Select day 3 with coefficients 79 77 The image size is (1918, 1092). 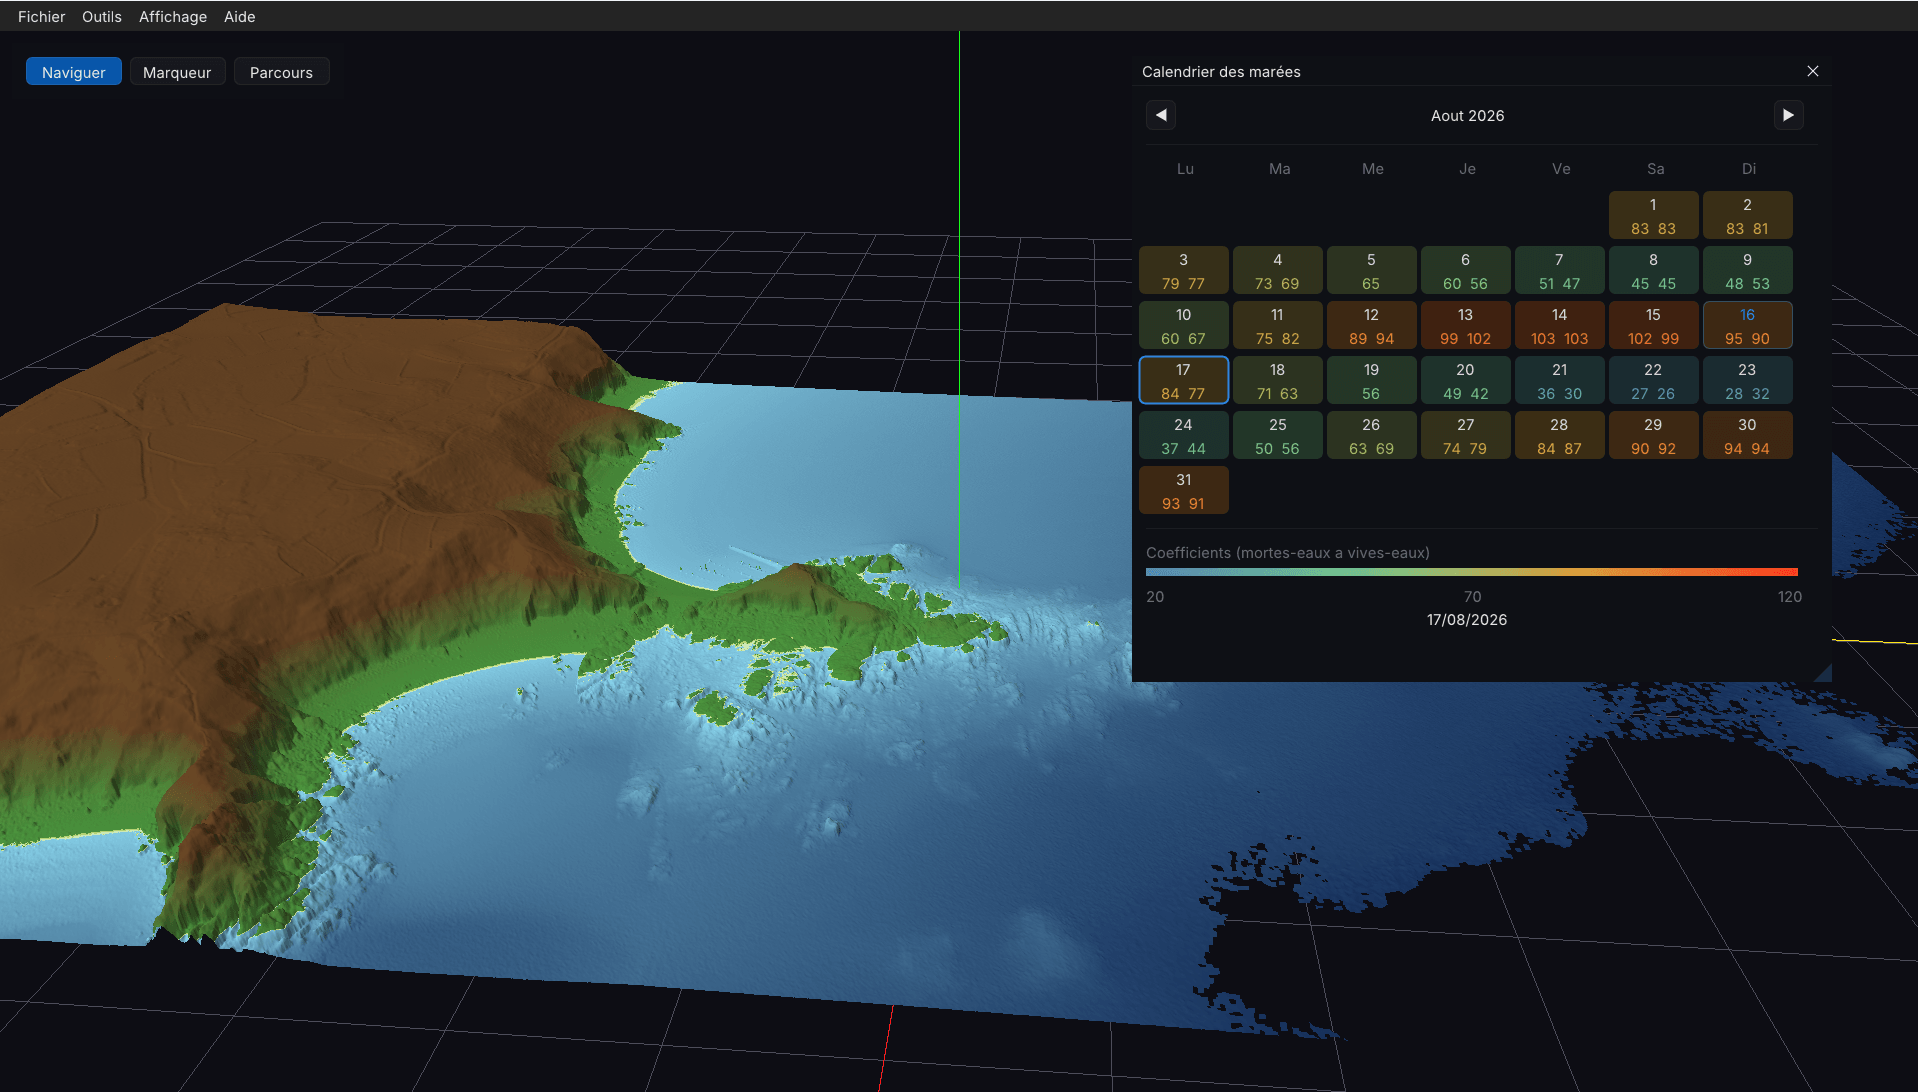(x=1183, y=271)
